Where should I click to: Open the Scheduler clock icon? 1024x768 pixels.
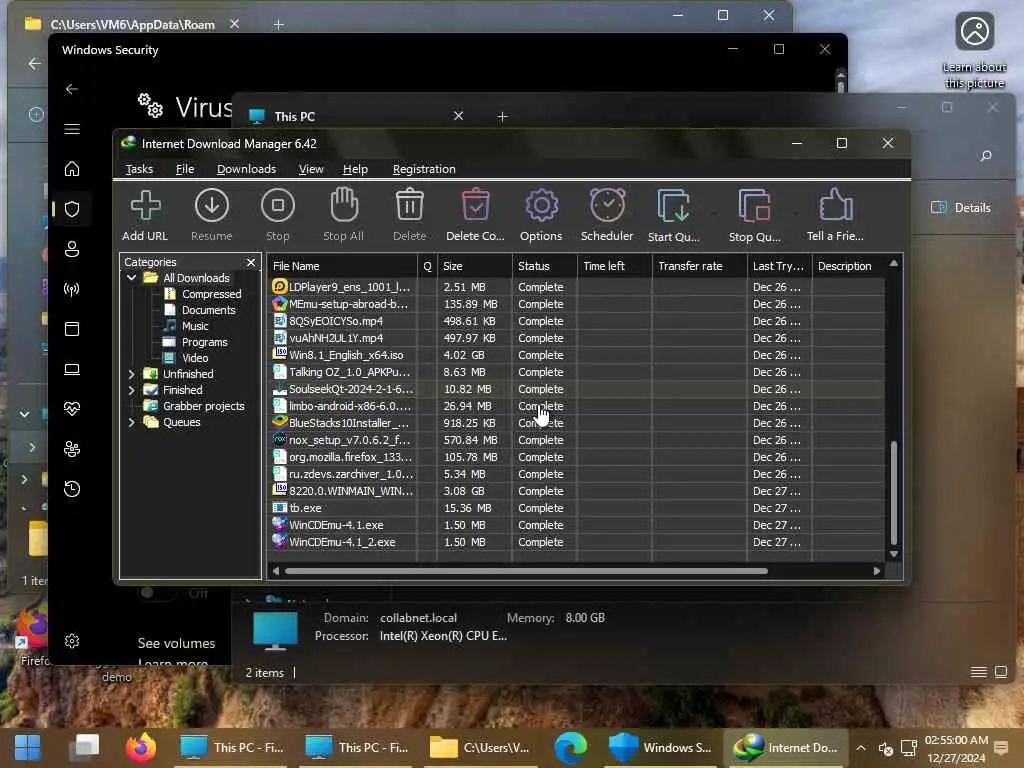[607, 206]
